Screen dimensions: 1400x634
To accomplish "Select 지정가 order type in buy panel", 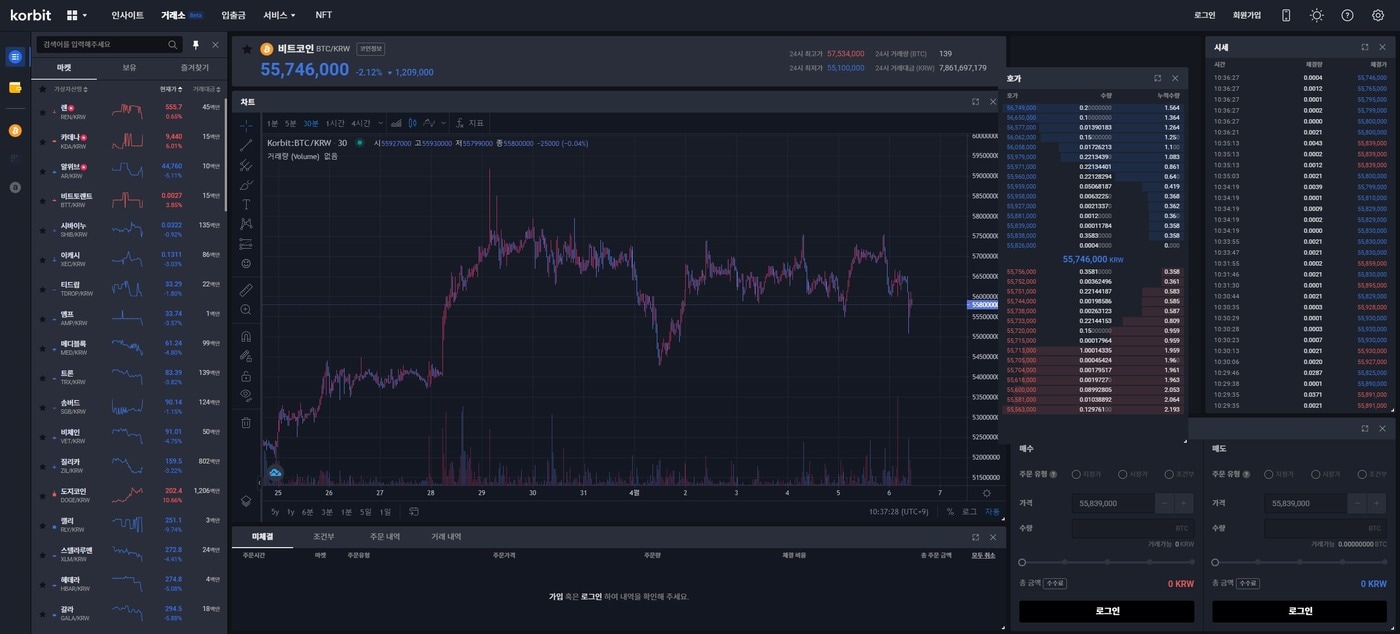I will tap(1077, 474).
